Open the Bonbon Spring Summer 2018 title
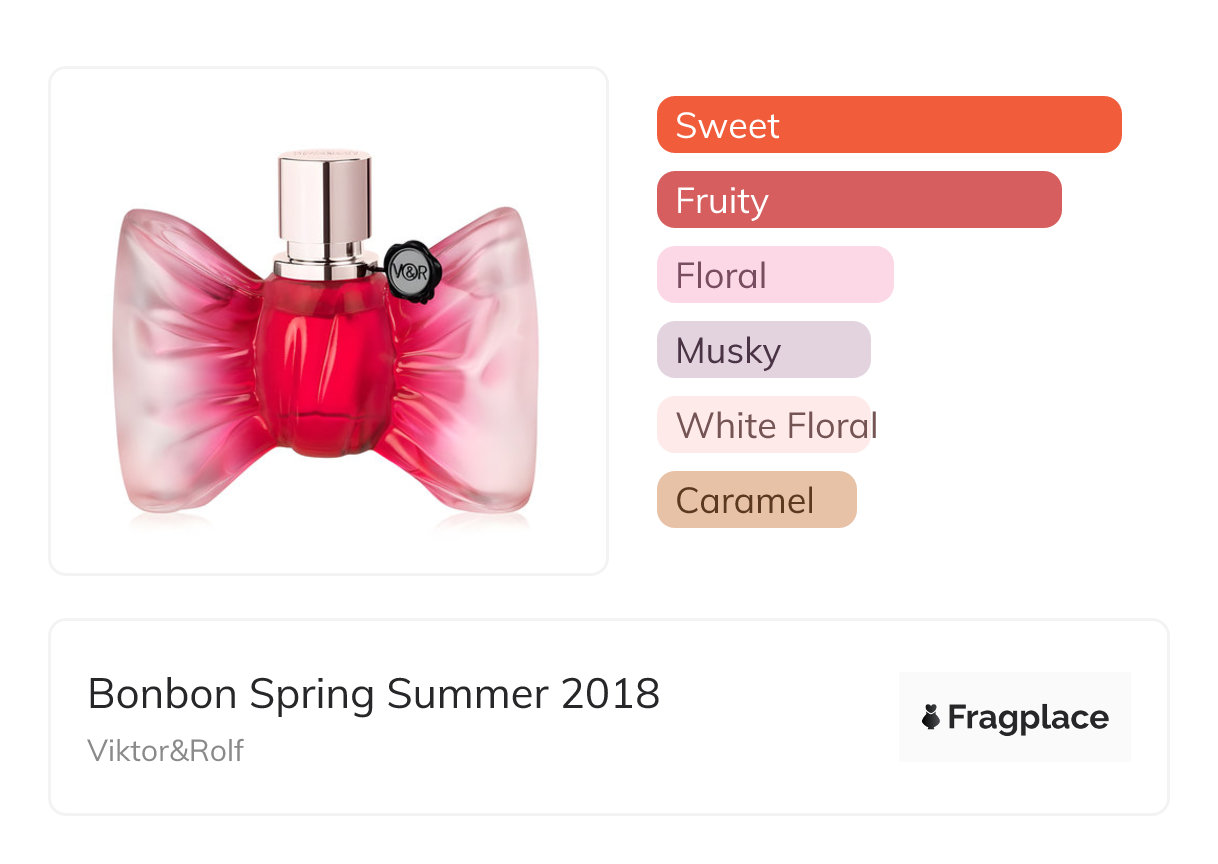This screenshot has width=1218, height=864. (x=374, y=694)
